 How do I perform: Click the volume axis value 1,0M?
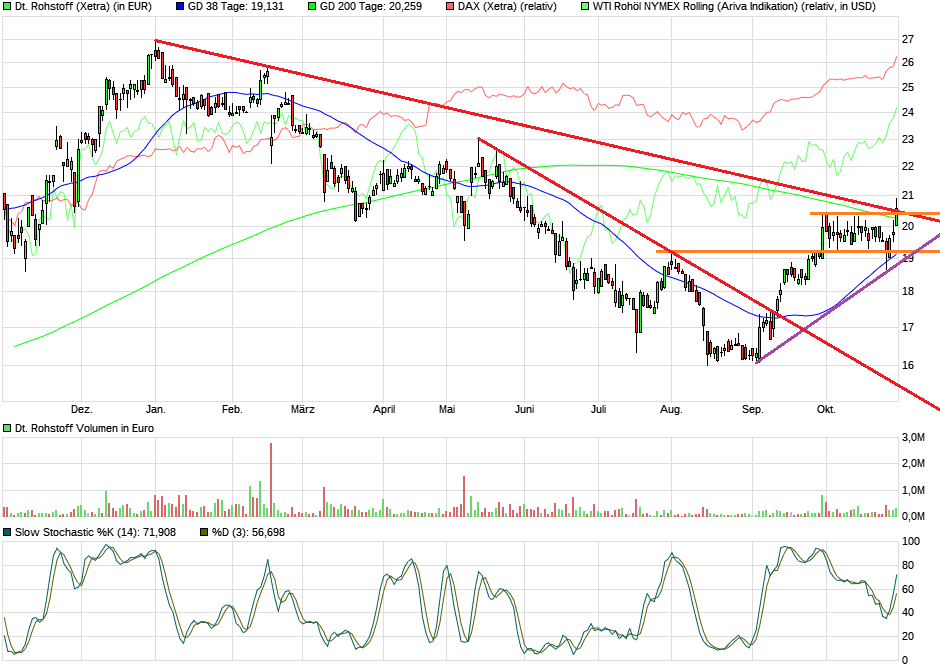coord(913,490)
